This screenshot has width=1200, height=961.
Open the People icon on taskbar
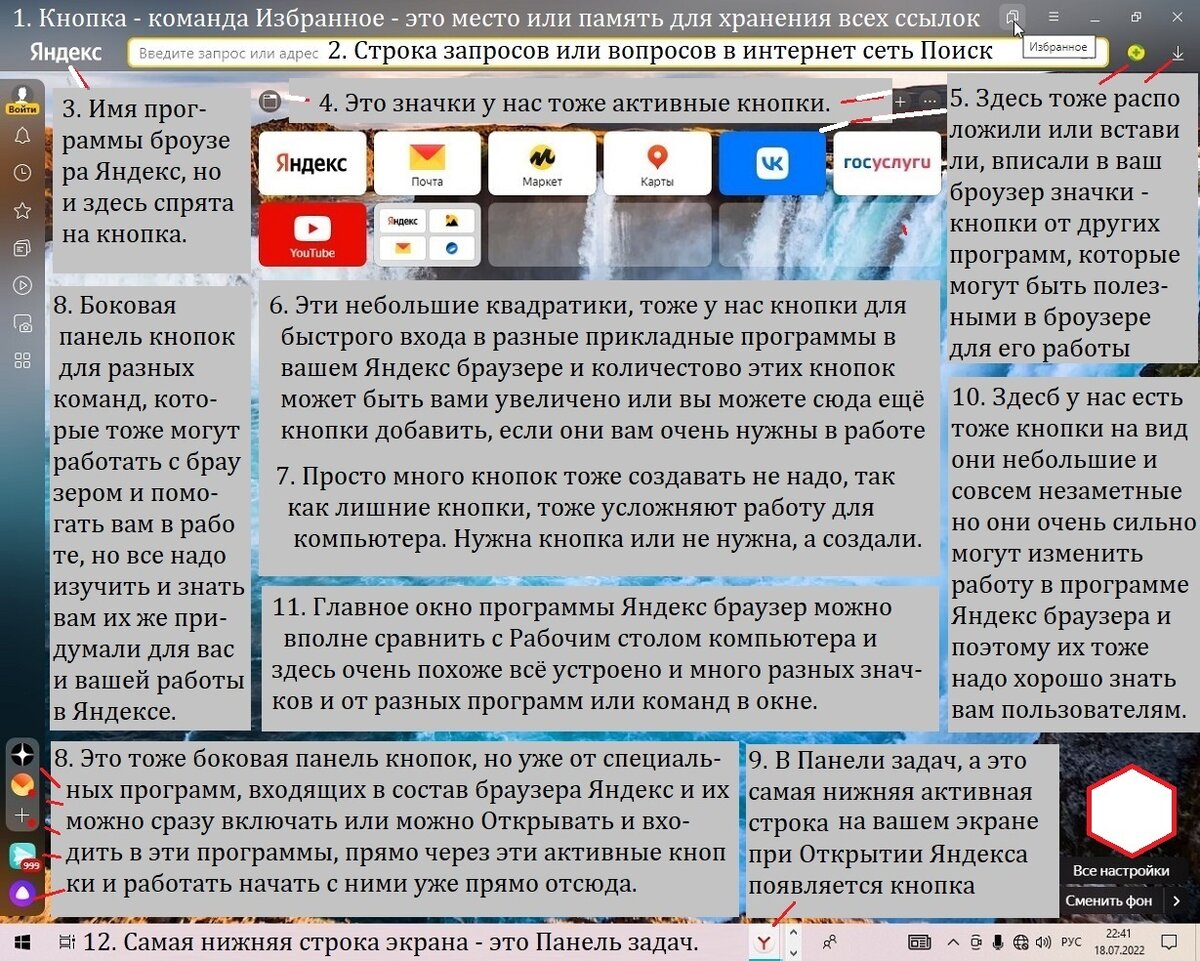829,942
